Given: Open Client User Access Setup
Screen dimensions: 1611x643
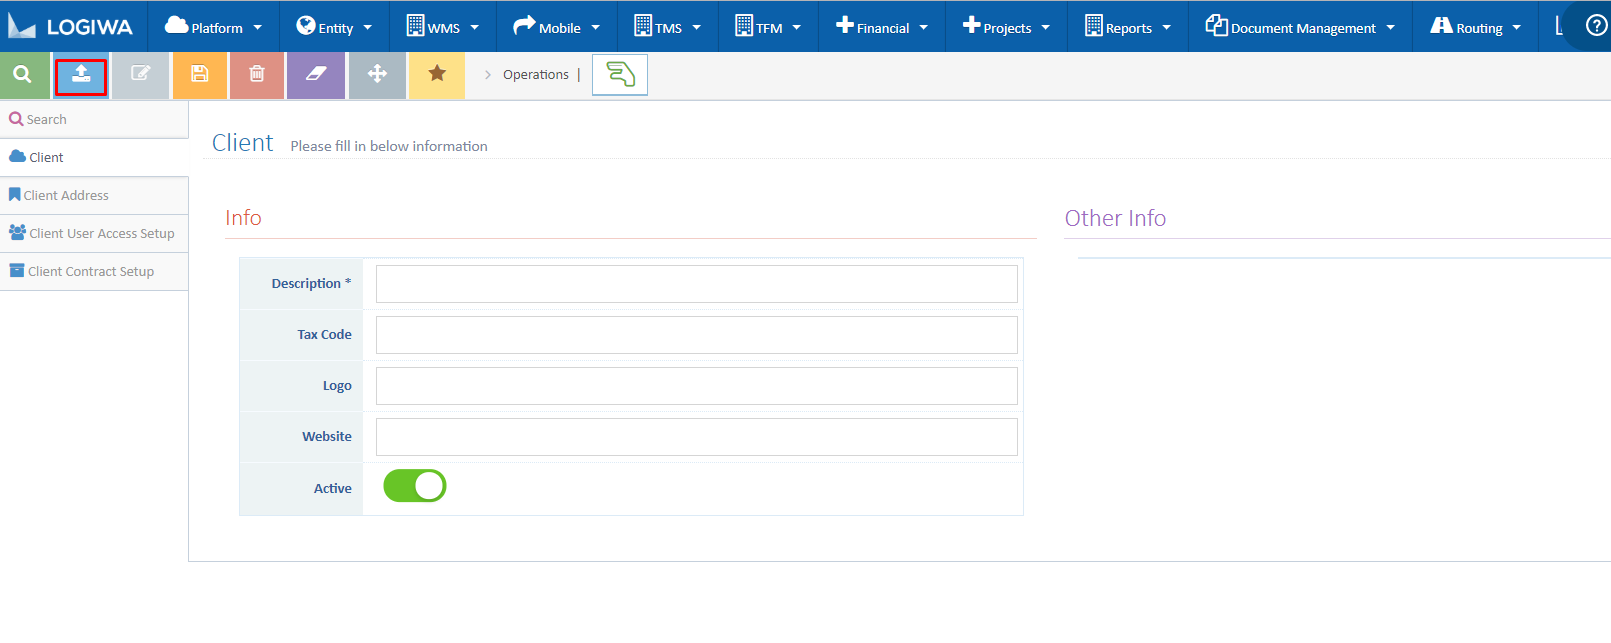Looking at the screenshot, I should [101, 234].
